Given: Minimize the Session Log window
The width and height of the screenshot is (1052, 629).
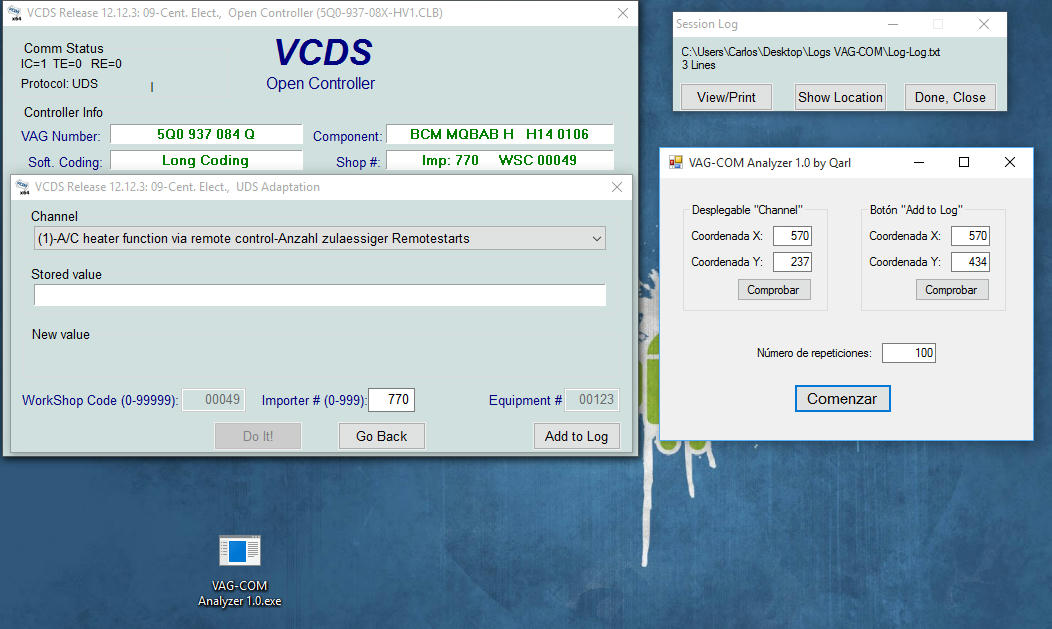Looking at the screenshot, I should (x=892, y=24).
